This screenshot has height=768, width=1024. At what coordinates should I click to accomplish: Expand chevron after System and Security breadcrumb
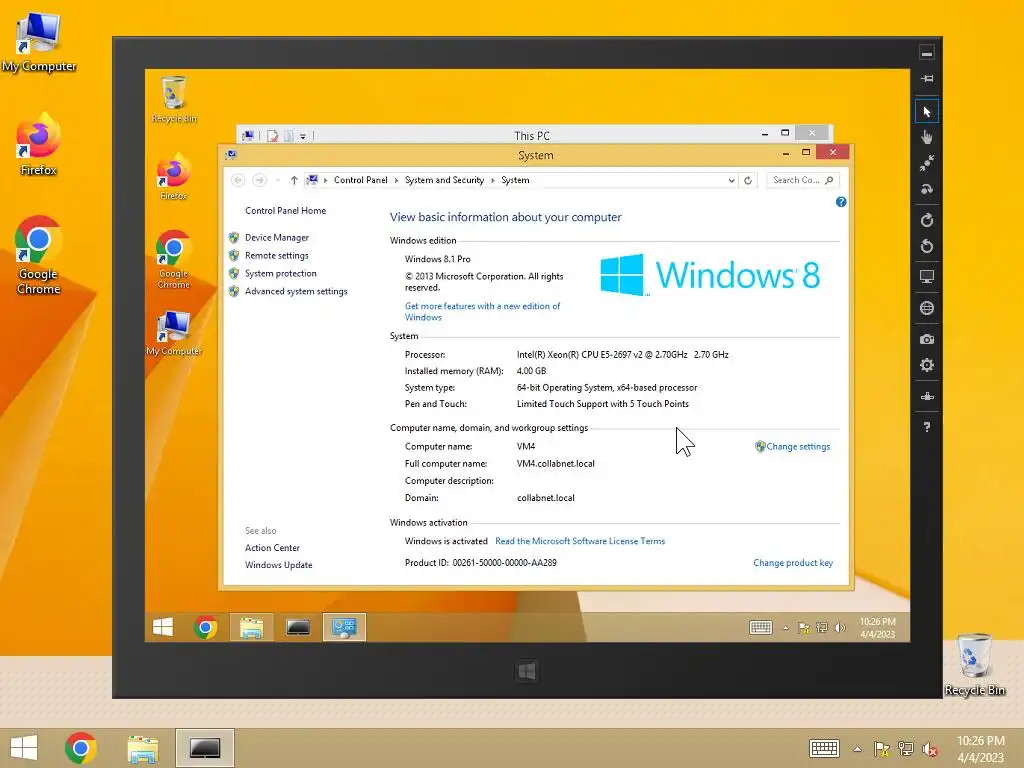(492, 180)
